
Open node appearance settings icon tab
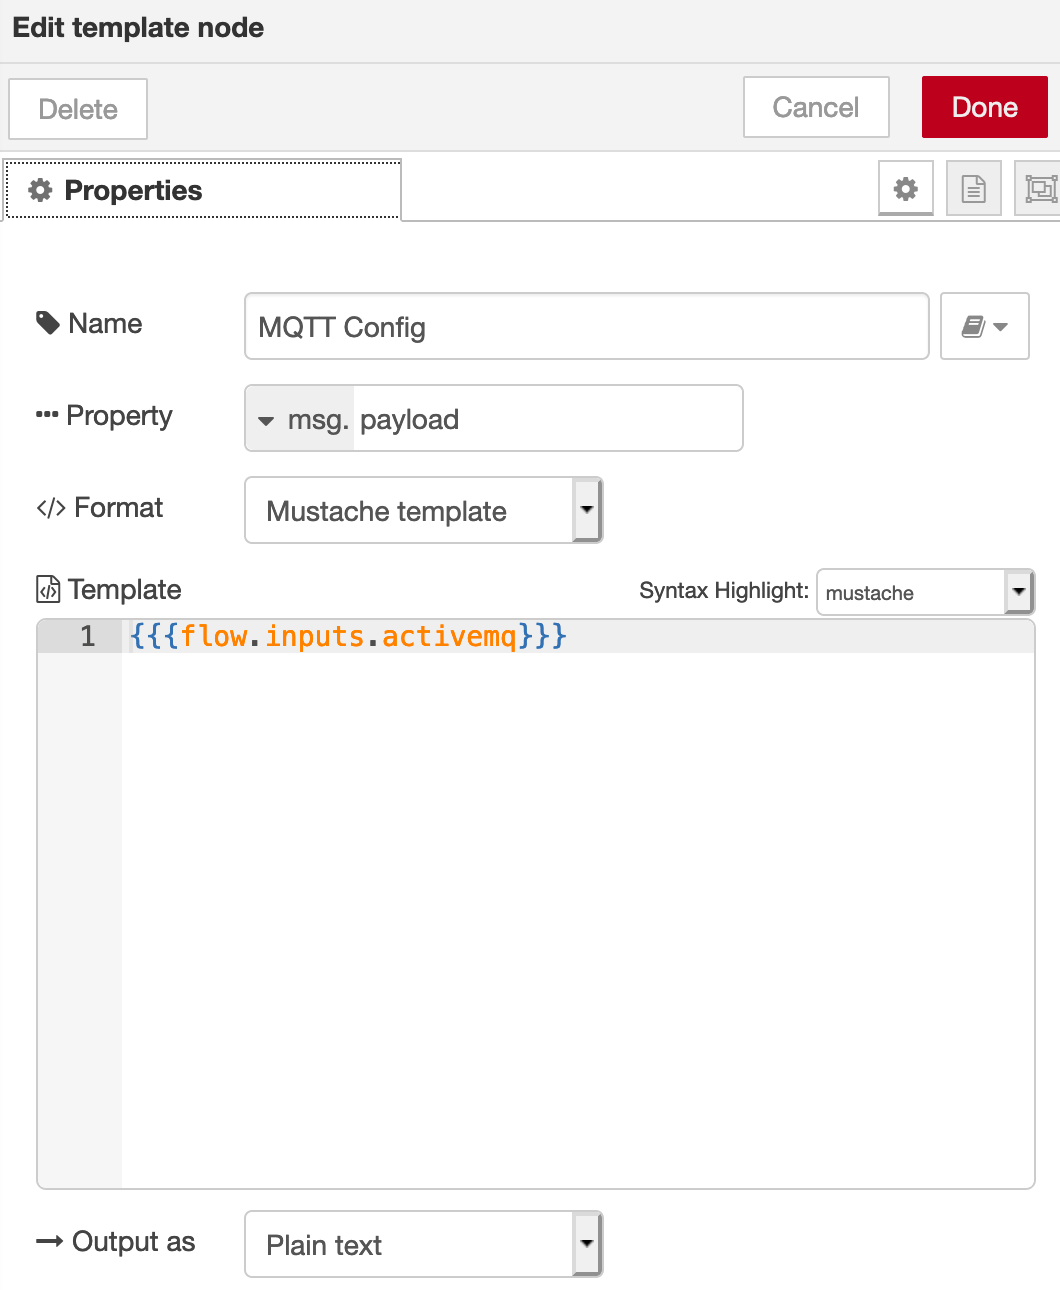pos(1039,188)
